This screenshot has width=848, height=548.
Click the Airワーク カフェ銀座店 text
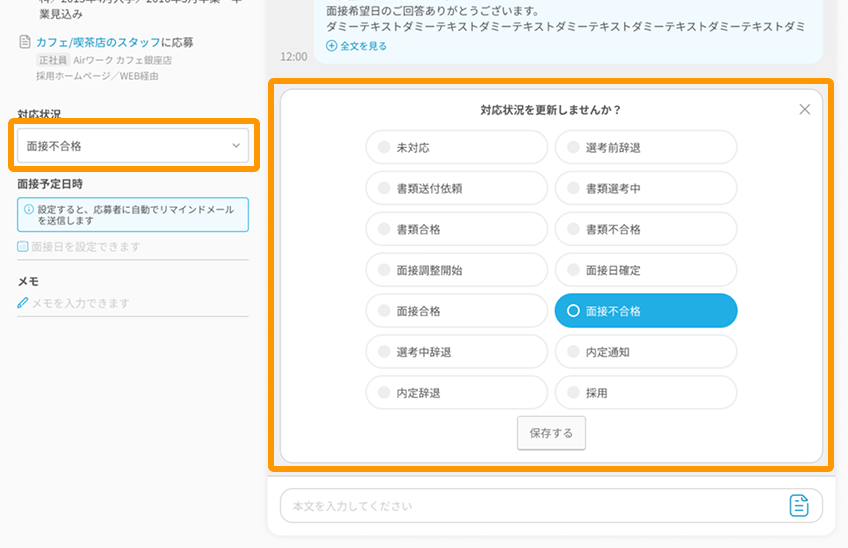point(123,60)
